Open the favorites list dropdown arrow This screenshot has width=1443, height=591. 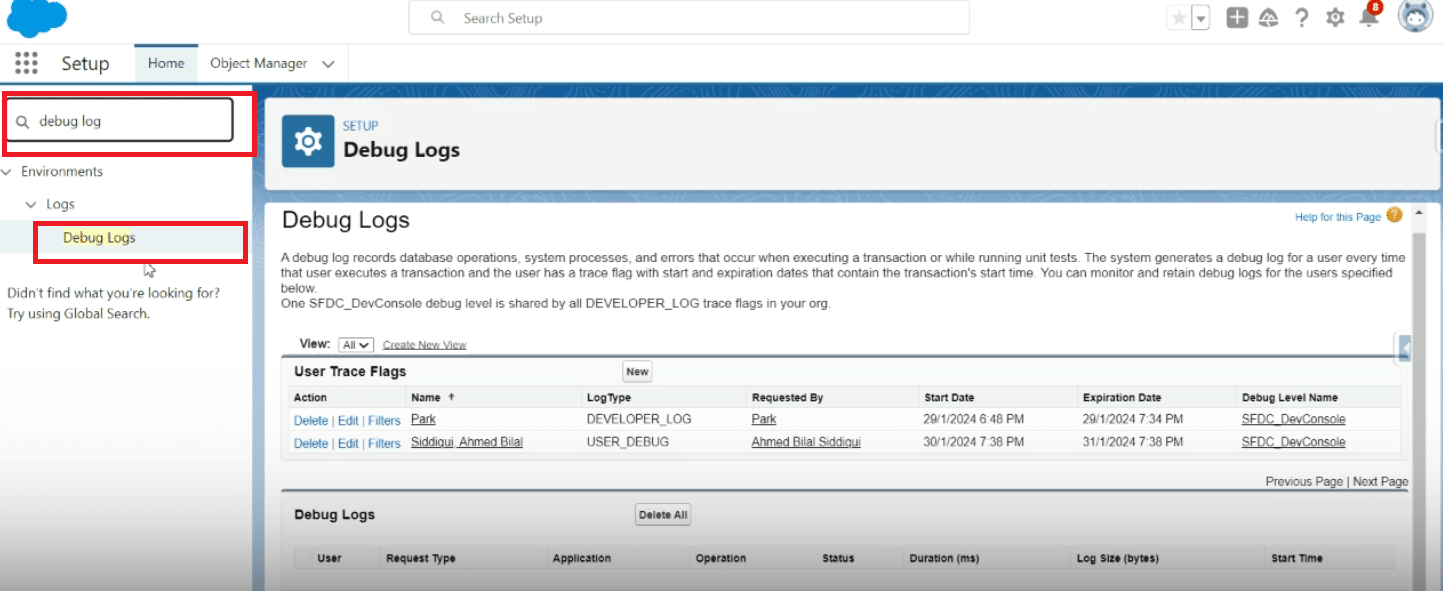click(1201, 18)
